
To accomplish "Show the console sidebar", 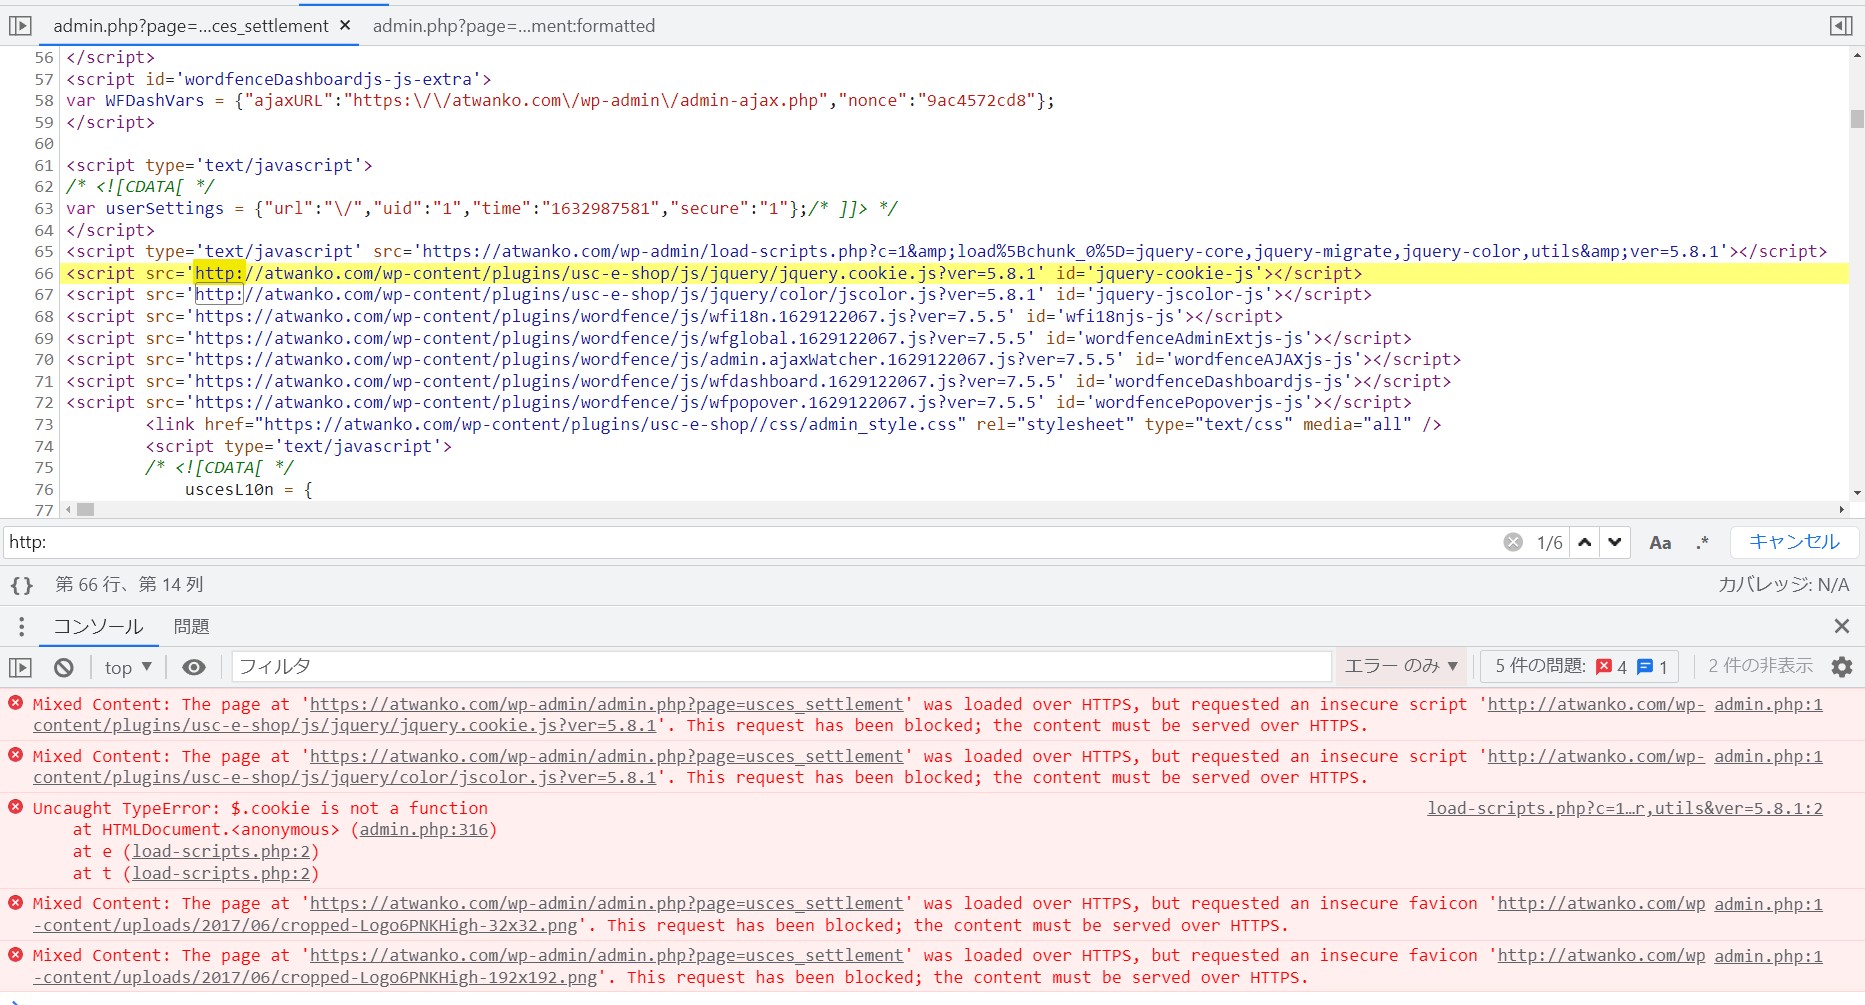I will pyautogui.click(x=21, y=667).
